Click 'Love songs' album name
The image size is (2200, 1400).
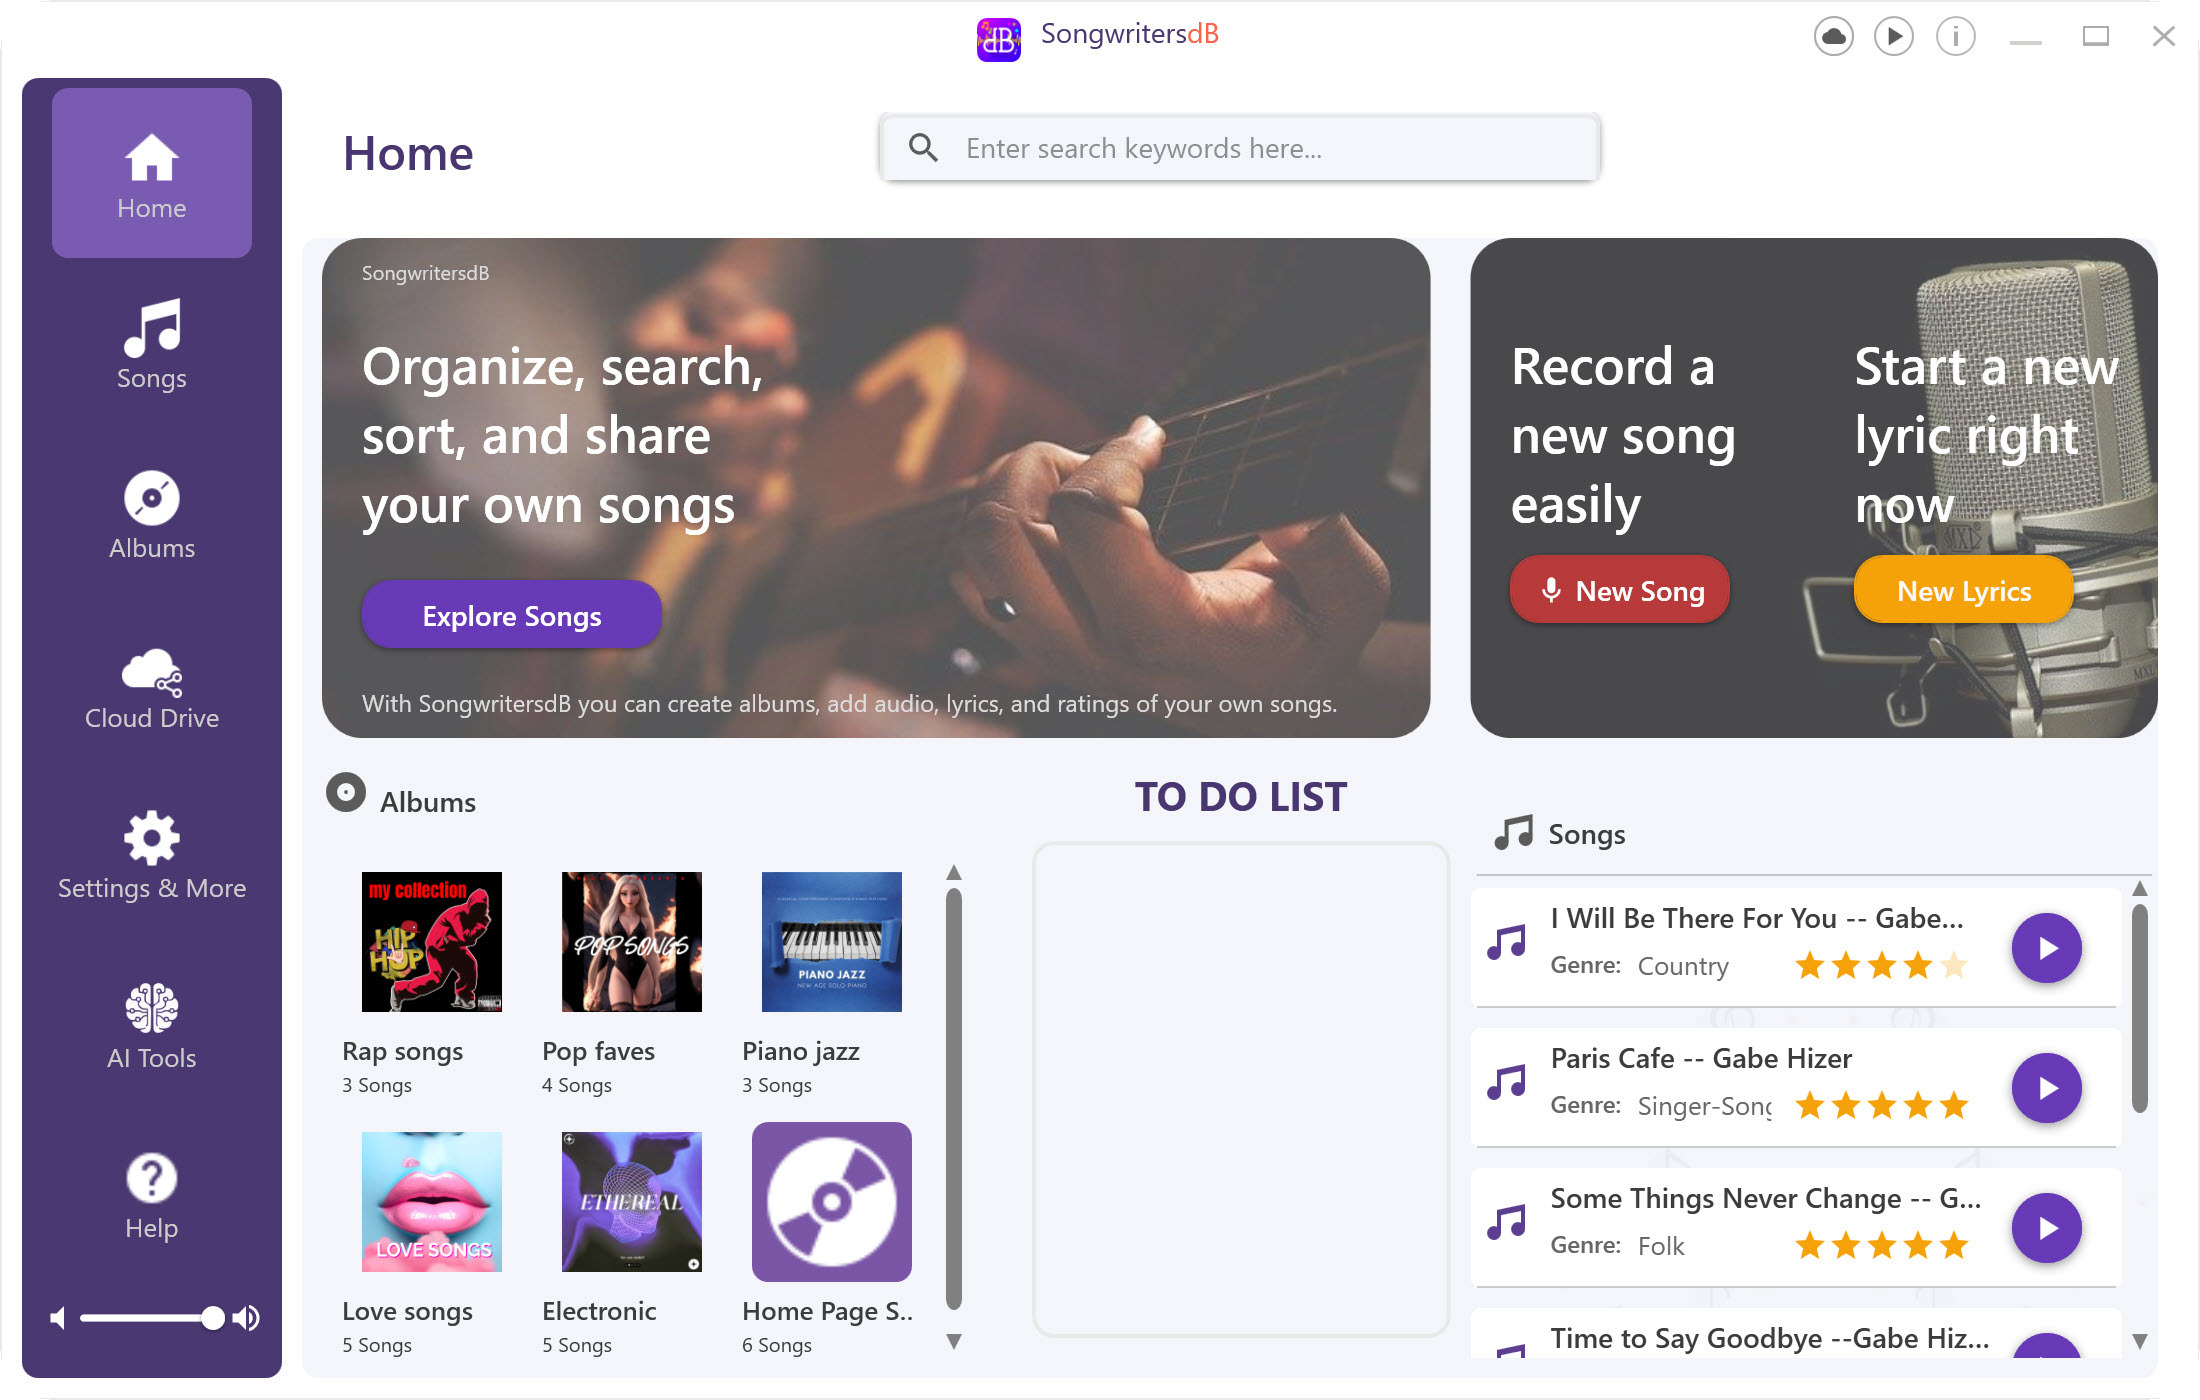tap(408, 1311)
